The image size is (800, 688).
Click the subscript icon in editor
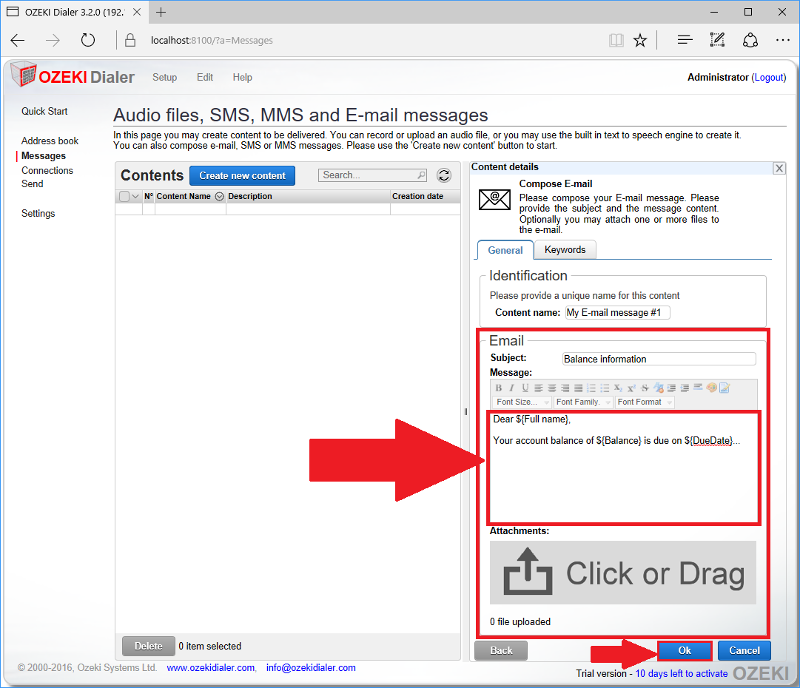tap(618, 388)
